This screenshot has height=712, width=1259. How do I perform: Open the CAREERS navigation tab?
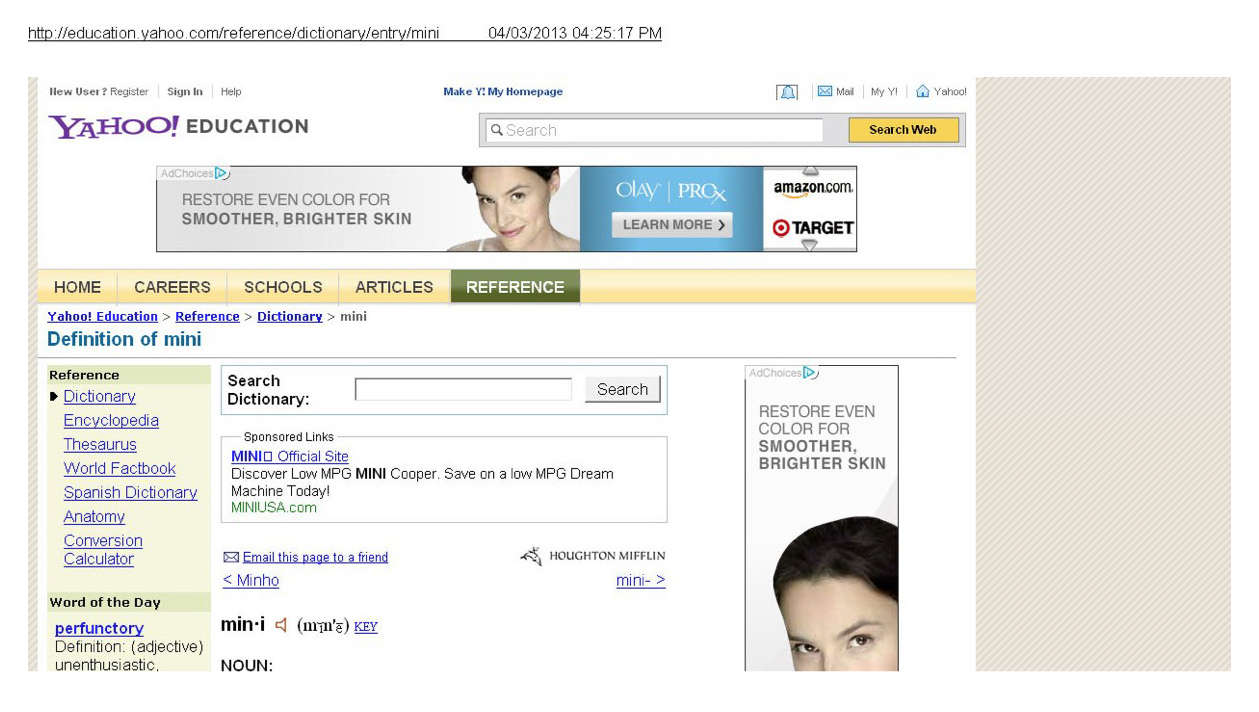172,287
